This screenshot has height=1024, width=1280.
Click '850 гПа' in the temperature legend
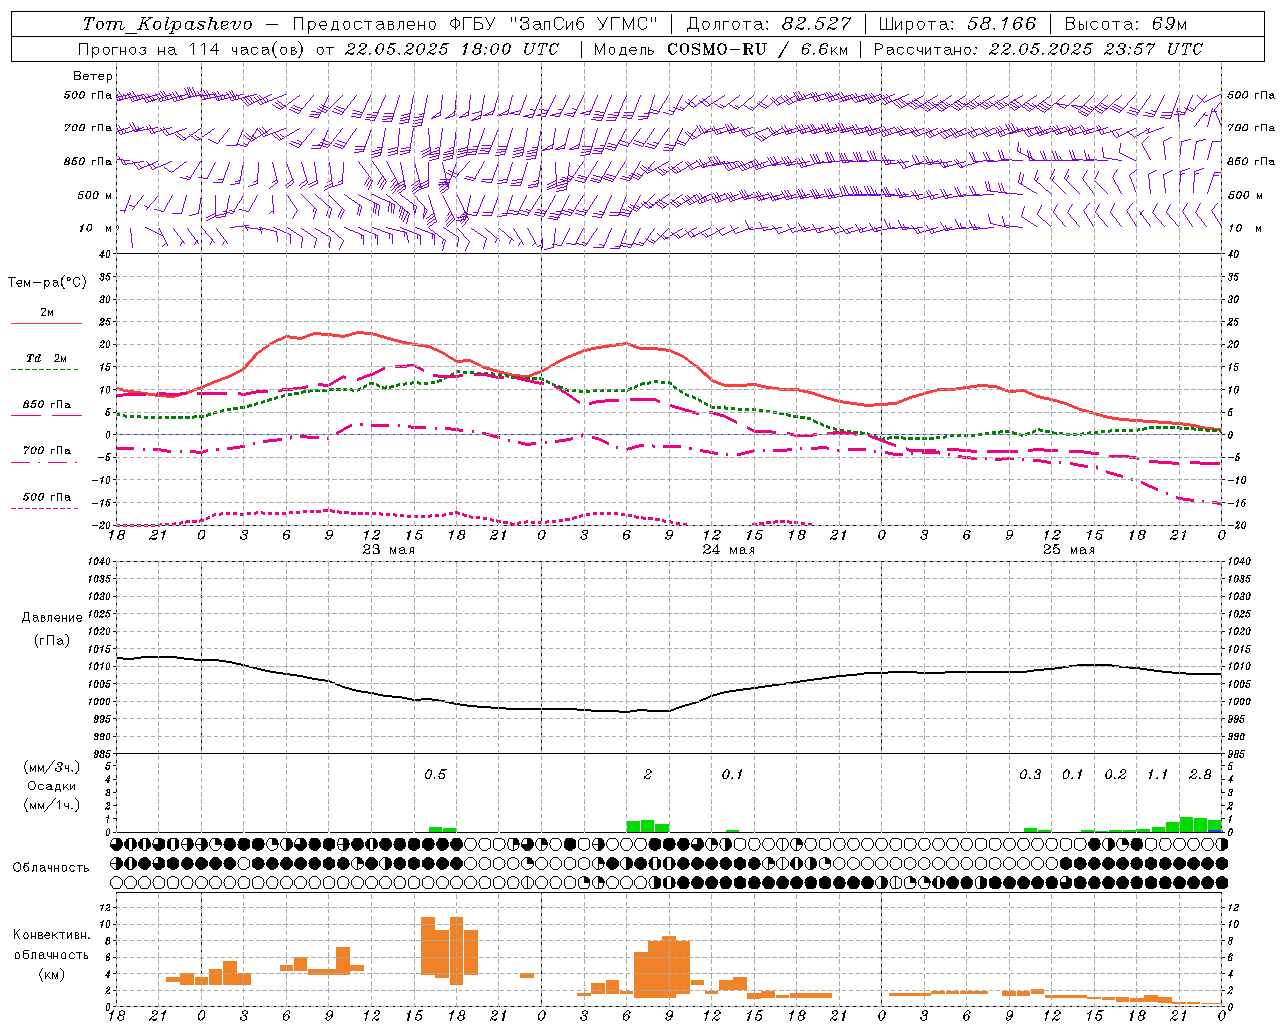pos(47,405)
